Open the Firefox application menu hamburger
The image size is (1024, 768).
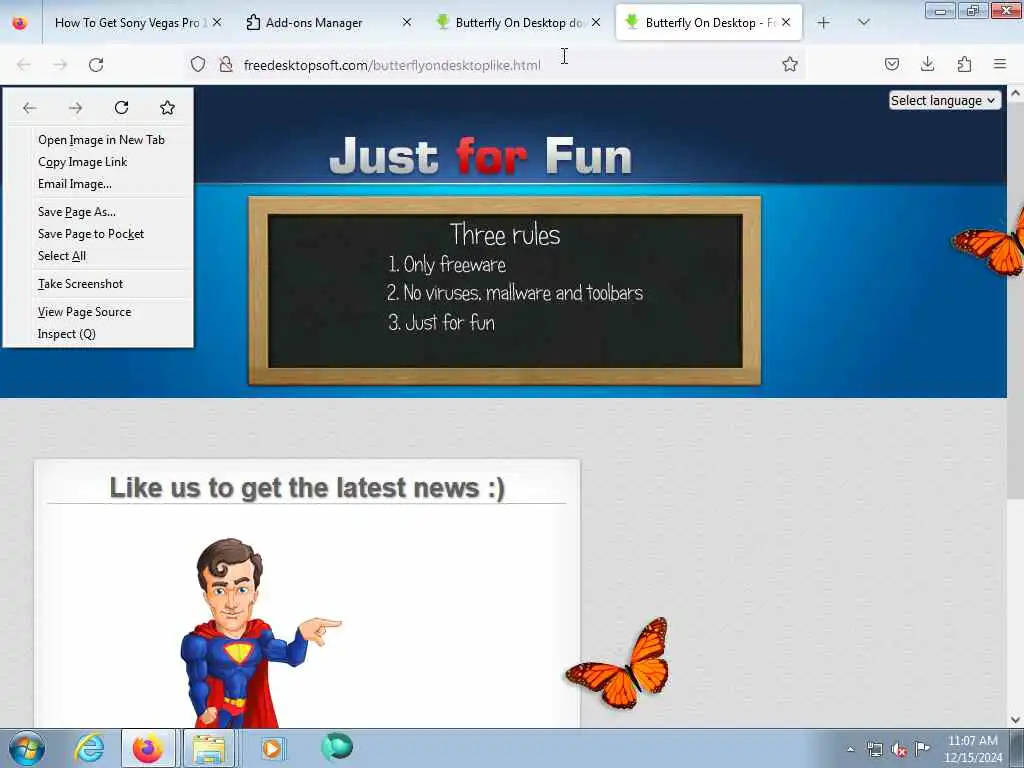[x=1000, y=65]
